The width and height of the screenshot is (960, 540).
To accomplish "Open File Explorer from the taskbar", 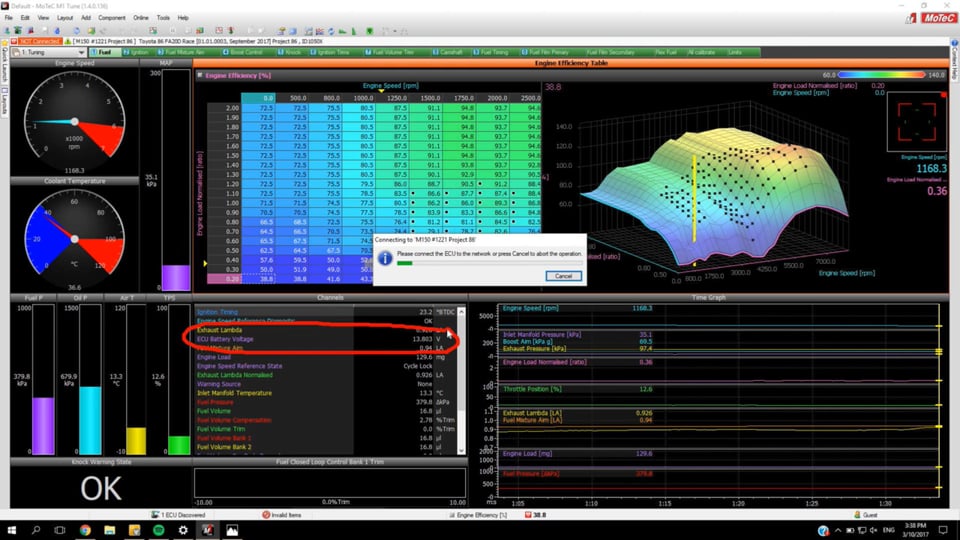I will (x=110, y=530).
